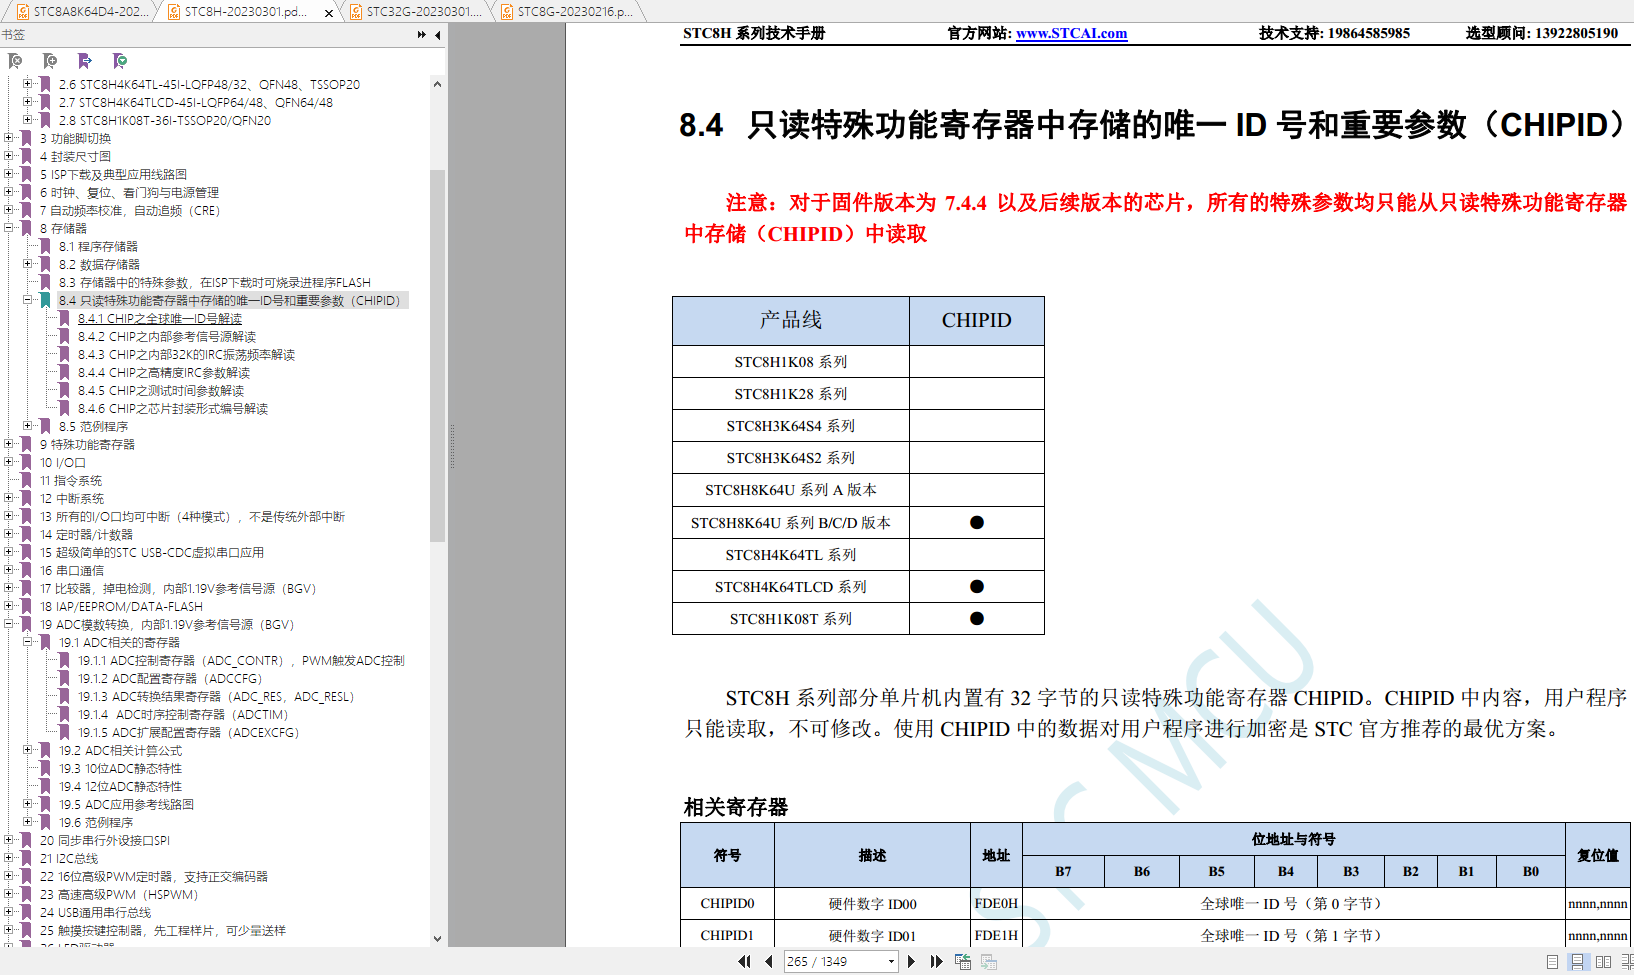Click the bookmark with blue arrow icon
Screen dimensions: 1634x975
tap(85, 61)
